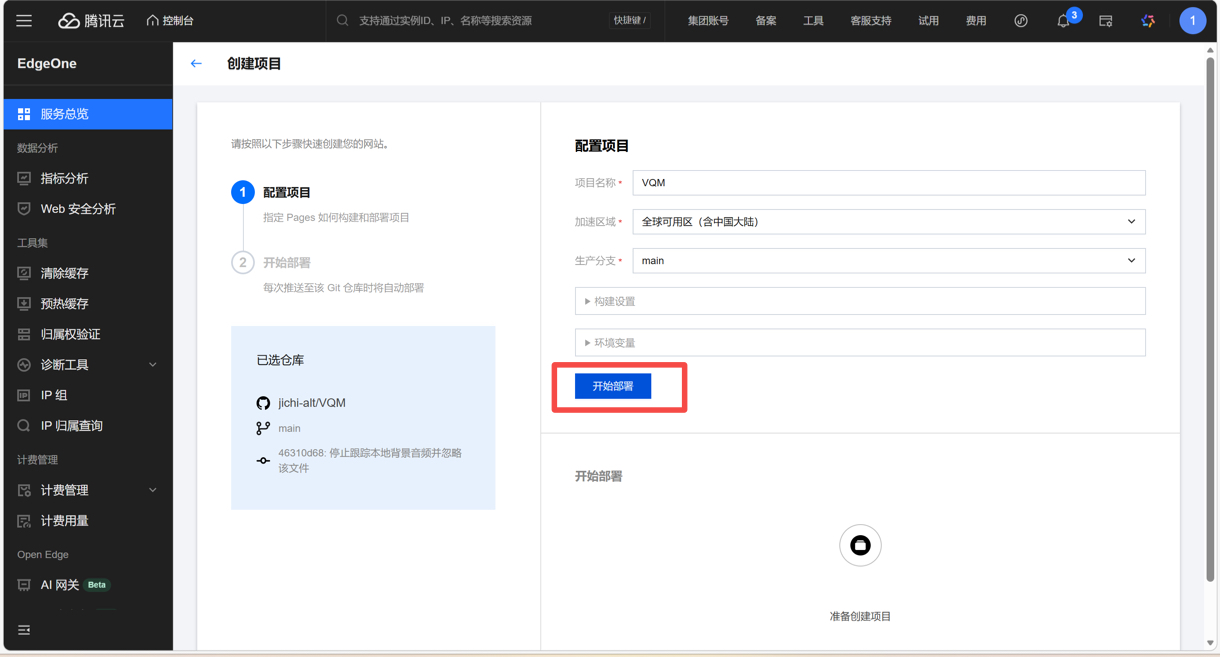Click the page vertical scrollbar
This screenshot has width=1221, height=657.
click(1210, 320)
